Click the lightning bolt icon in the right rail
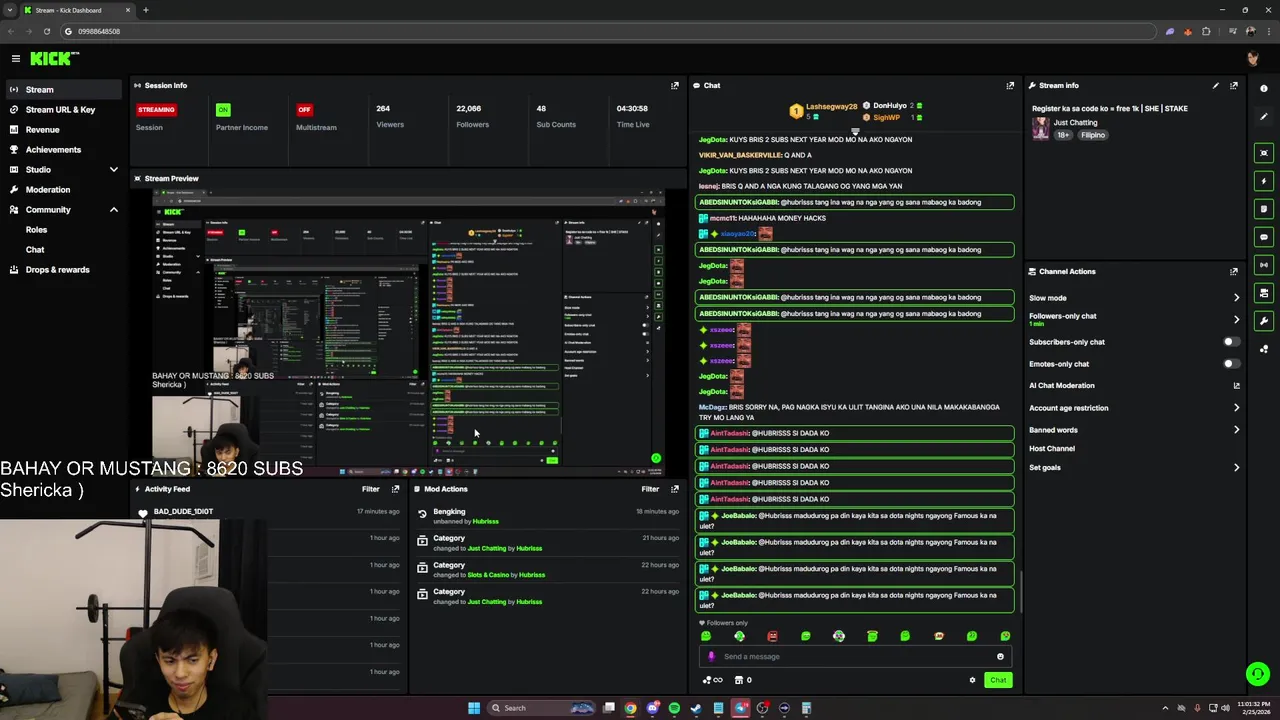This screenshot has width=1280, height=720. point(1264,181)
